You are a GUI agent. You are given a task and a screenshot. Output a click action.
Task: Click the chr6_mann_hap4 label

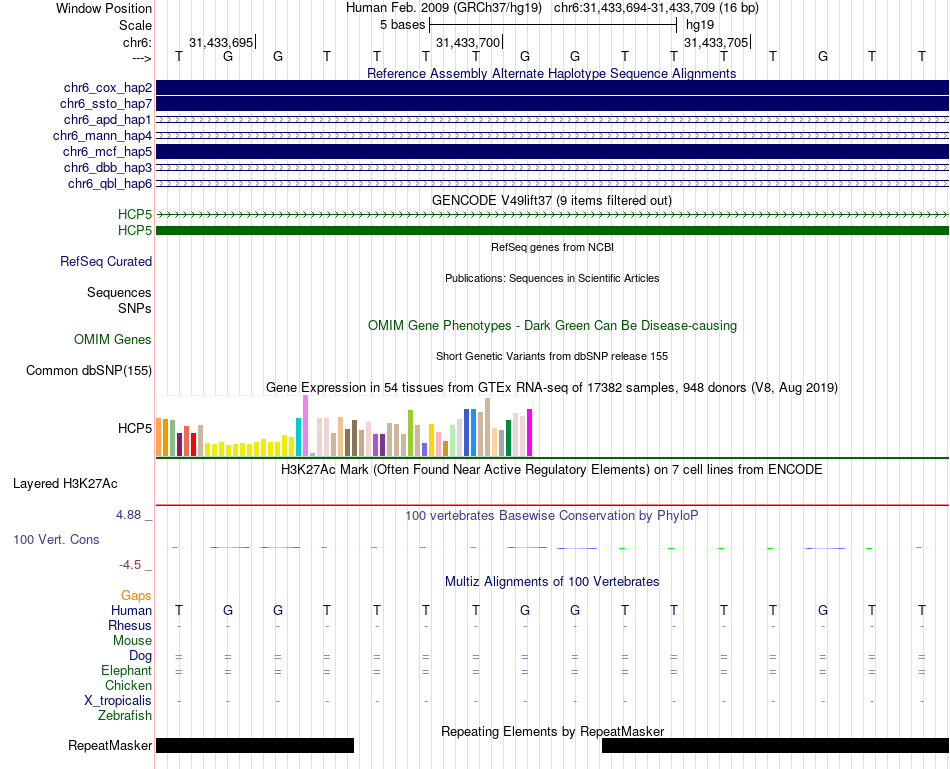pos(102,136)
